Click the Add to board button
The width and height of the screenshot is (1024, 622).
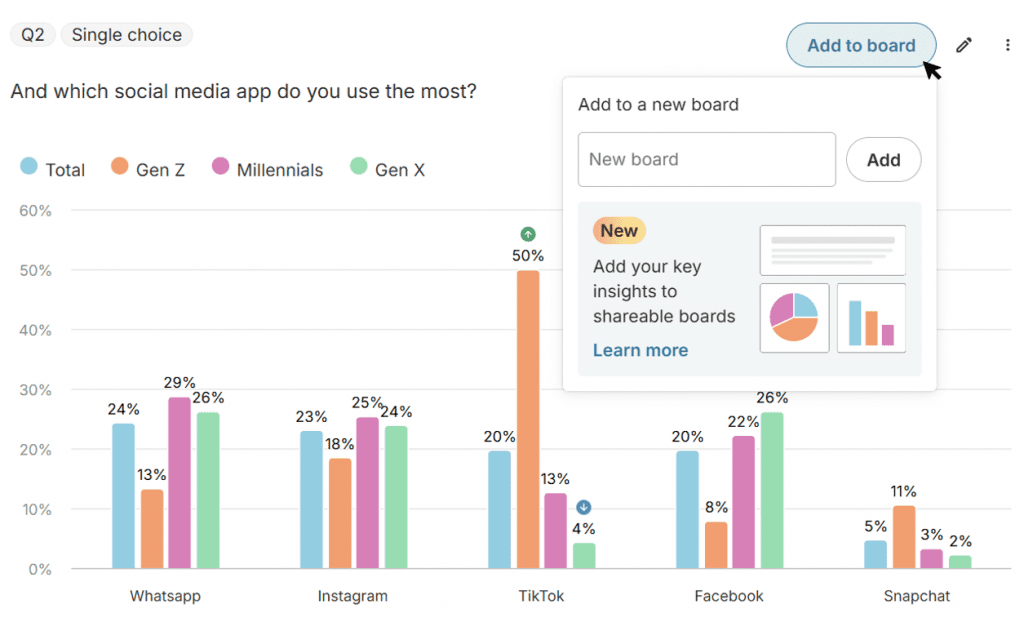[x=861, y=45]
